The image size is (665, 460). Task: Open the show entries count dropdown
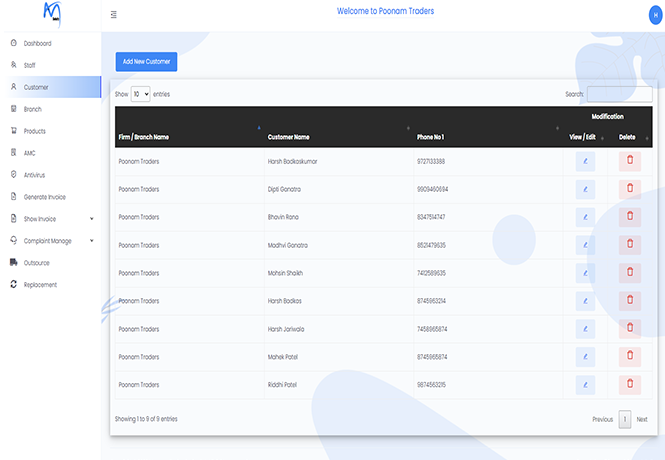click(140, 94)
